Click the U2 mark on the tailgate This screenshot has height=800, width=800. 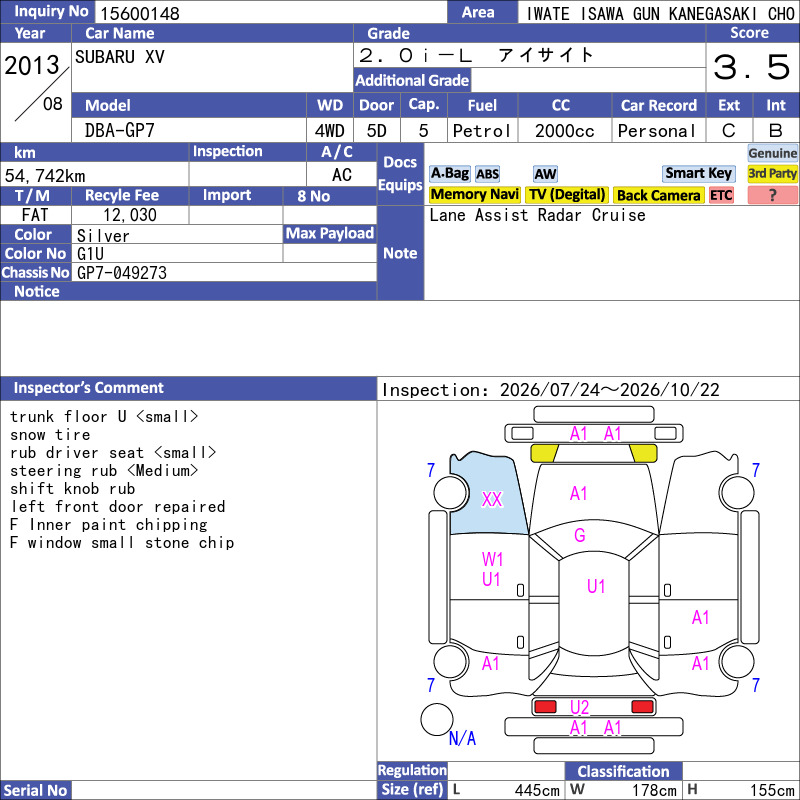[x=579, y=707]
